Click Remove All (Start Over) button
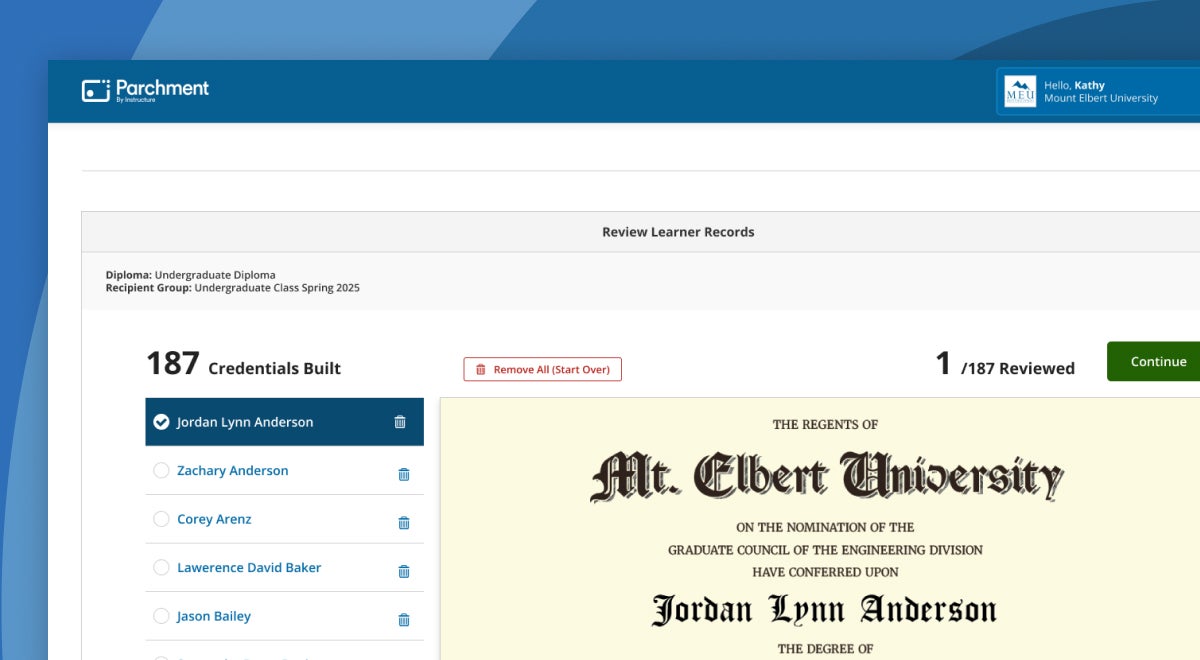 pos(542,369)
